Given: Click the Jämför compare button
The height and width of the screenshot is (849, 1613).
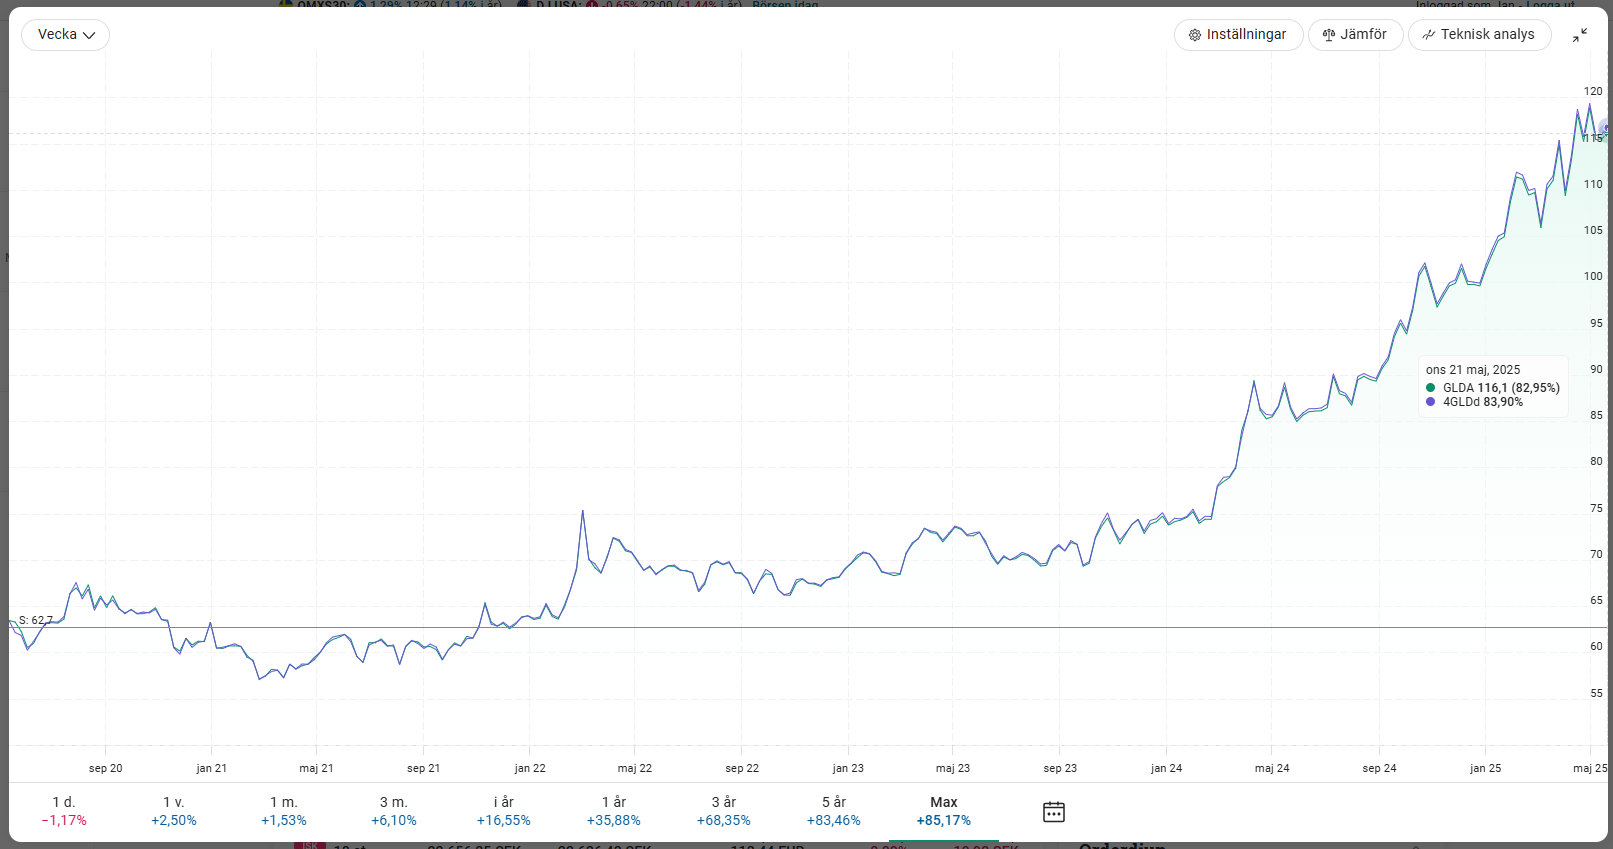Looking at the screenshot, I should click(x=1355, y=35).
